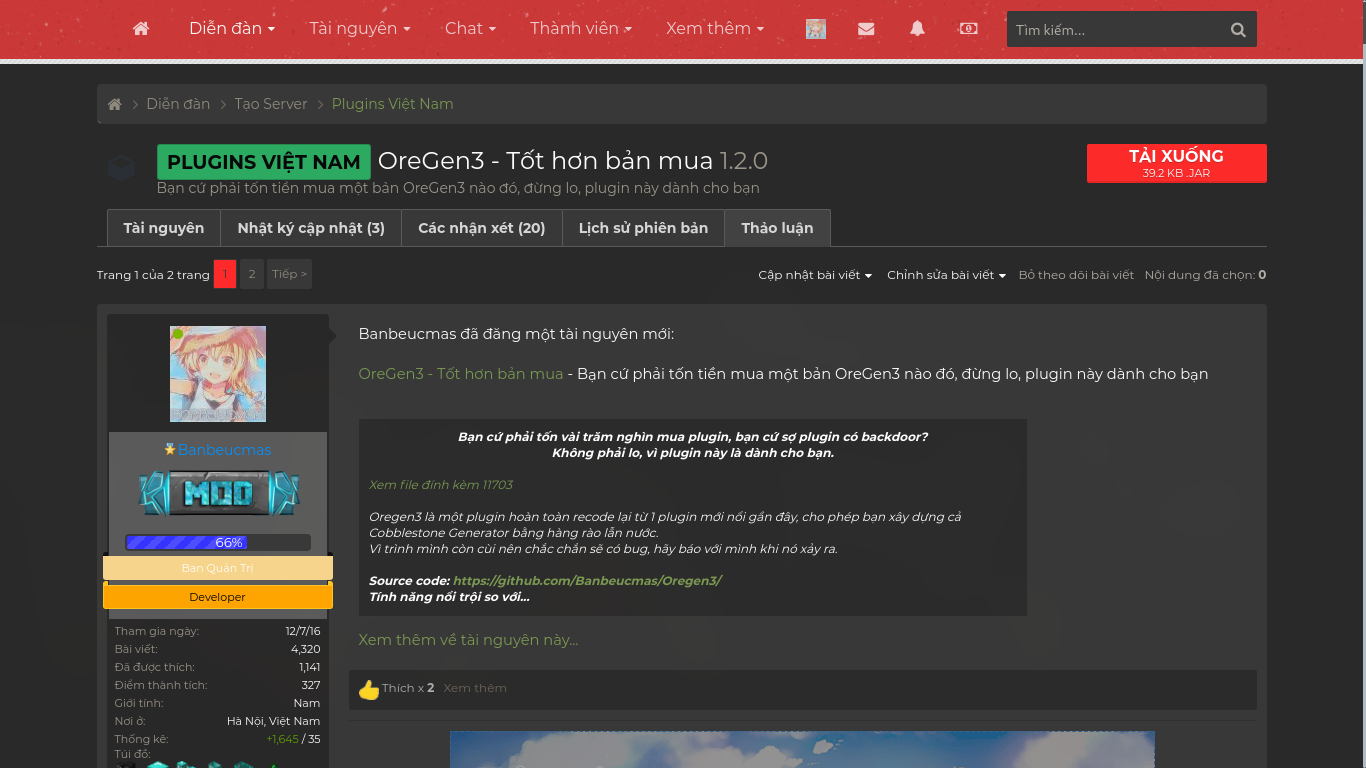Open the Plugins Việt Nam breadcrumb link
The height and width of the screenshot is (768, 1366).
(393, 104)
